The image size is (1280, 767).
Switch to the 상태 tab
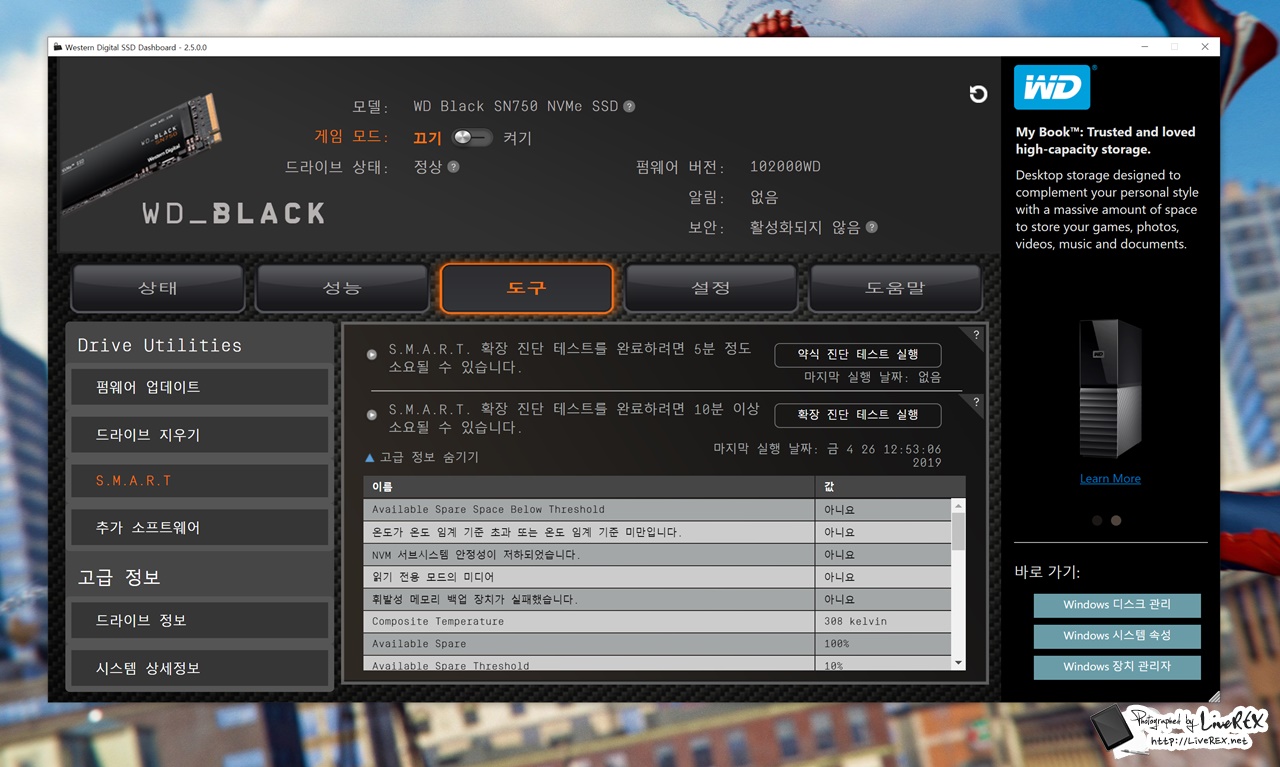tap(157, 288)
